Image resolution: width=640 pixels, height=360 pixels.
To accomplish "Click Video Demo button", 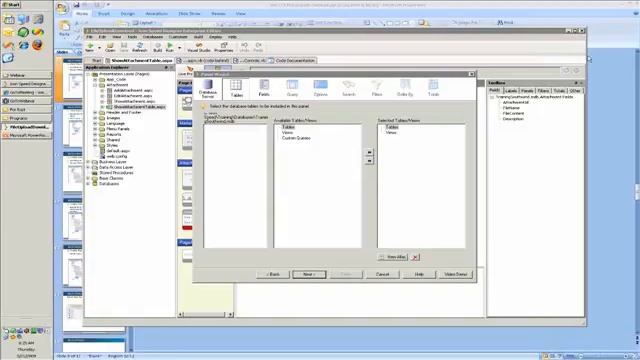I will 456,274.
